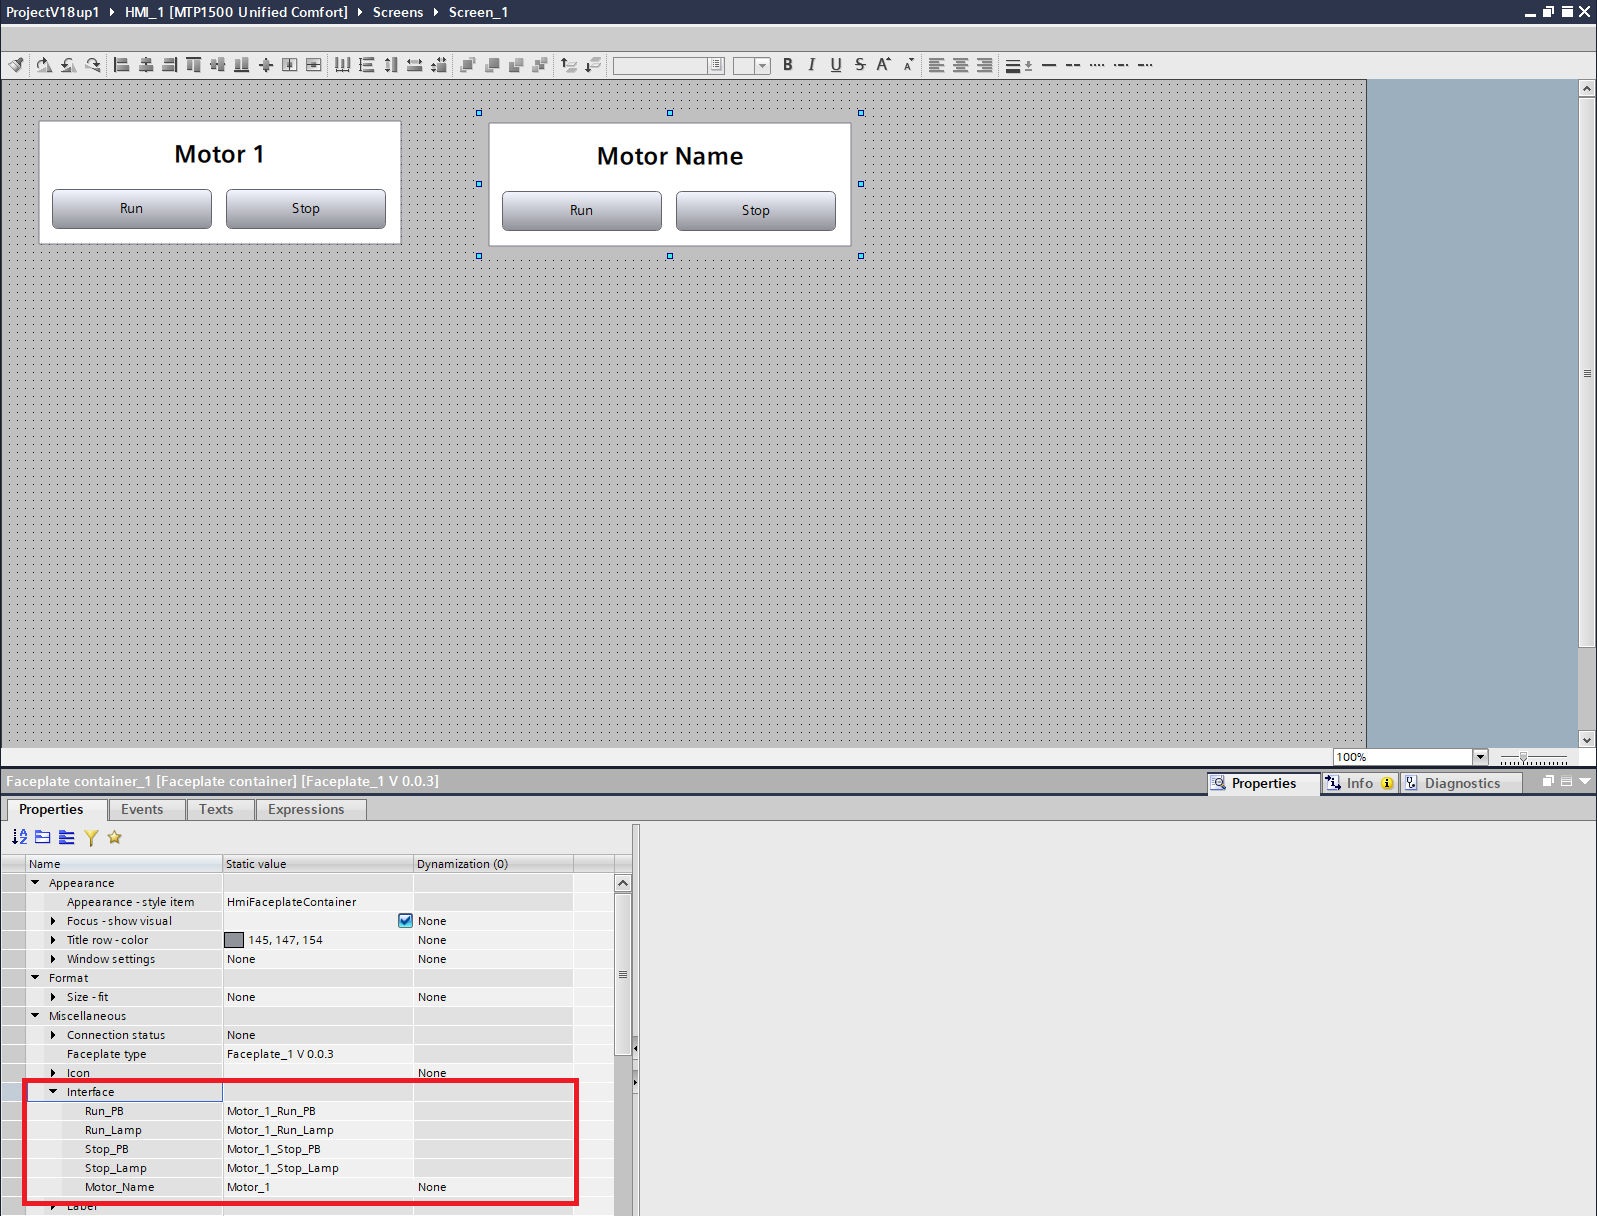Open the zoom level 100% dropdown

(x=1480, y=757)
